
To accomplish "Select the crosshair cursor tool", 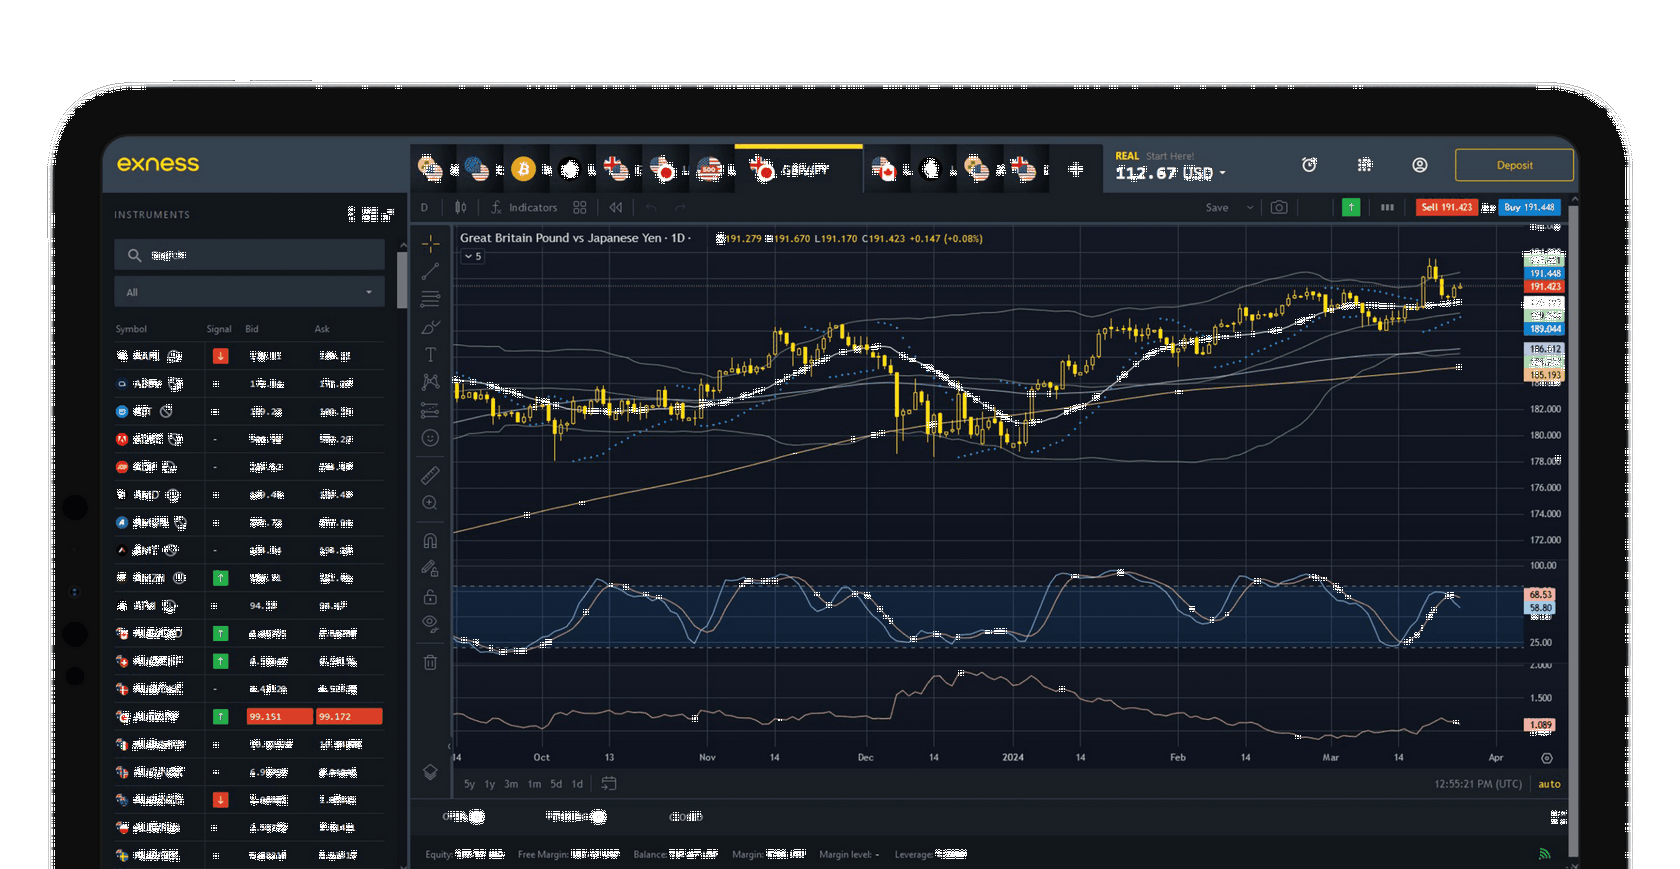I will (430, 243).
